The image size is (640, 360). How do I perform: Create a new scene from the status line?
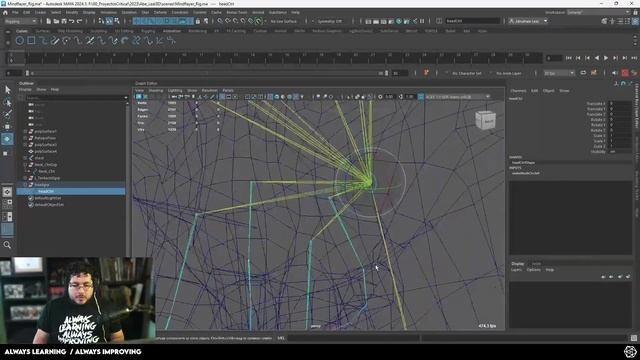[48, 21]
